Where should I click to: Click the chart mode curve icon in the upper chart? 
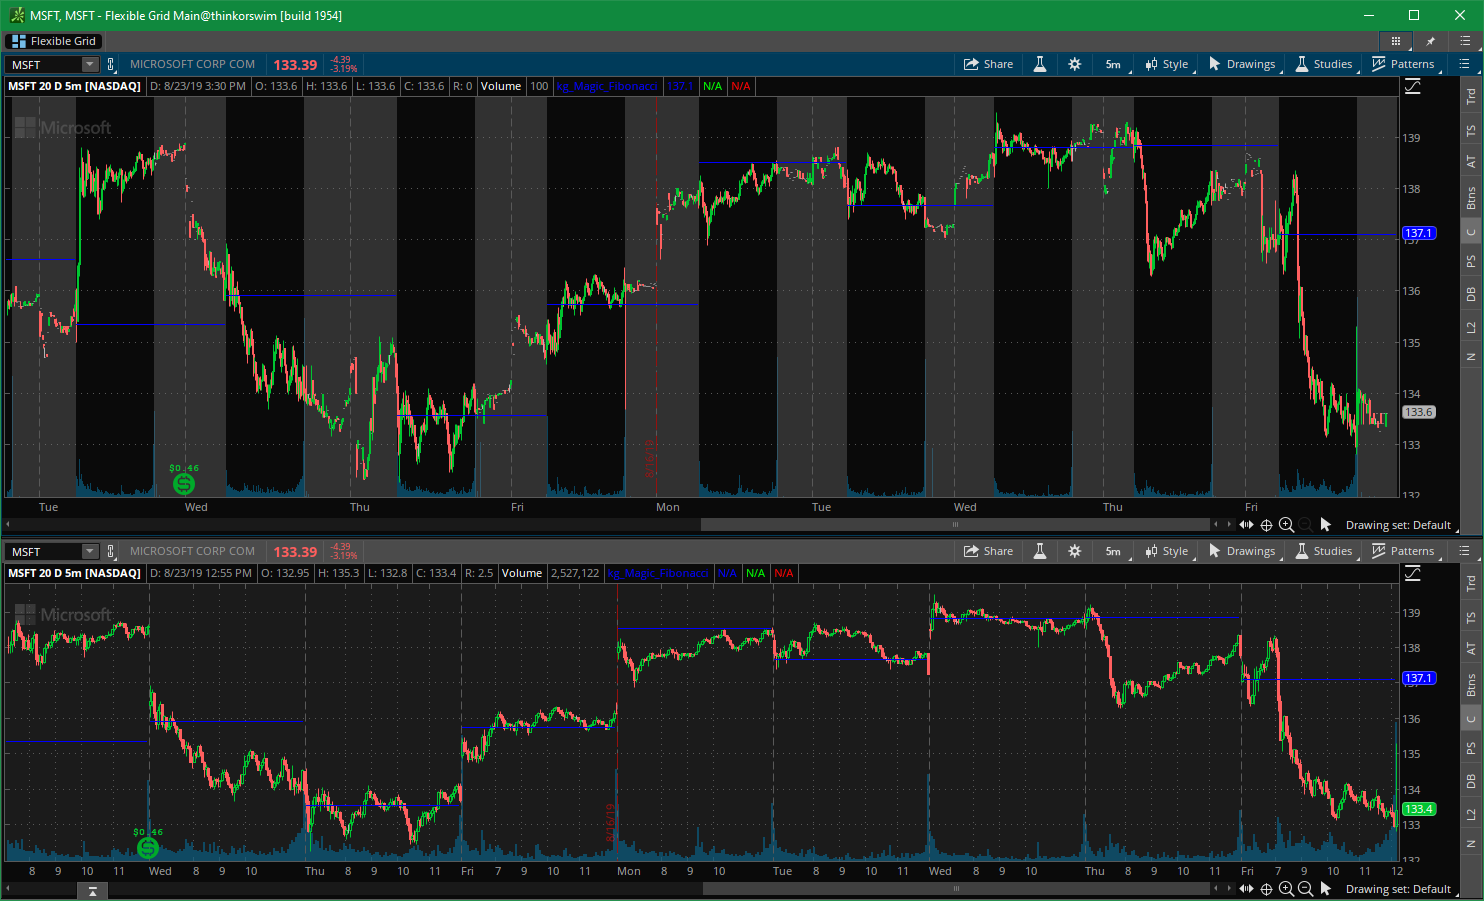(x=1412, y=87)
